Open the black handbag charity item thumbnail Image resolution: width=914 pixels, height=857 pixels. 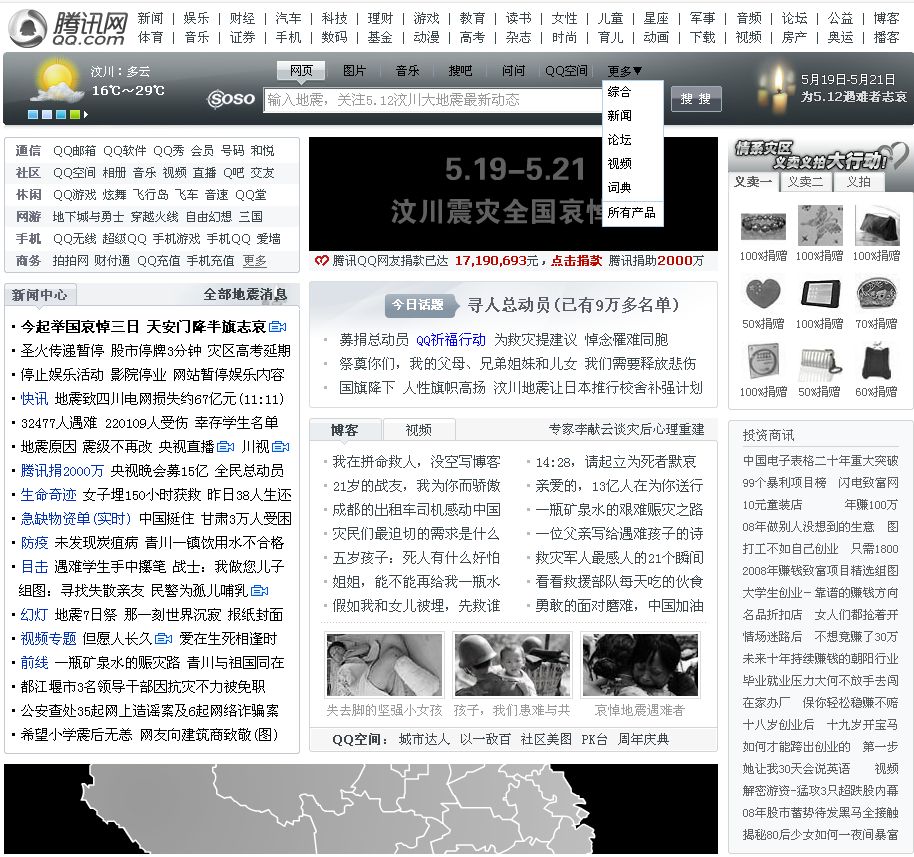pos(877,226)
